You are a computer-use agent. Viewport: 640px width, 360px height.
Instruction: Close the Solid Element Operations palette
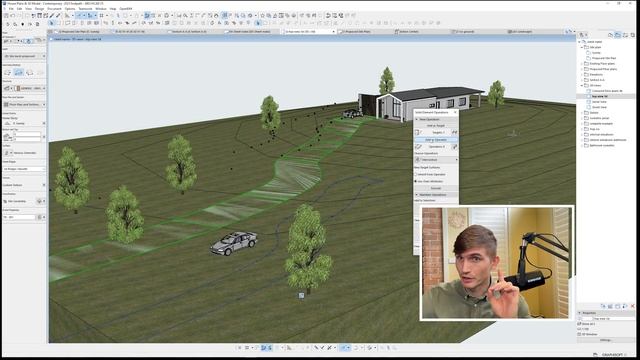pos(455,112)
